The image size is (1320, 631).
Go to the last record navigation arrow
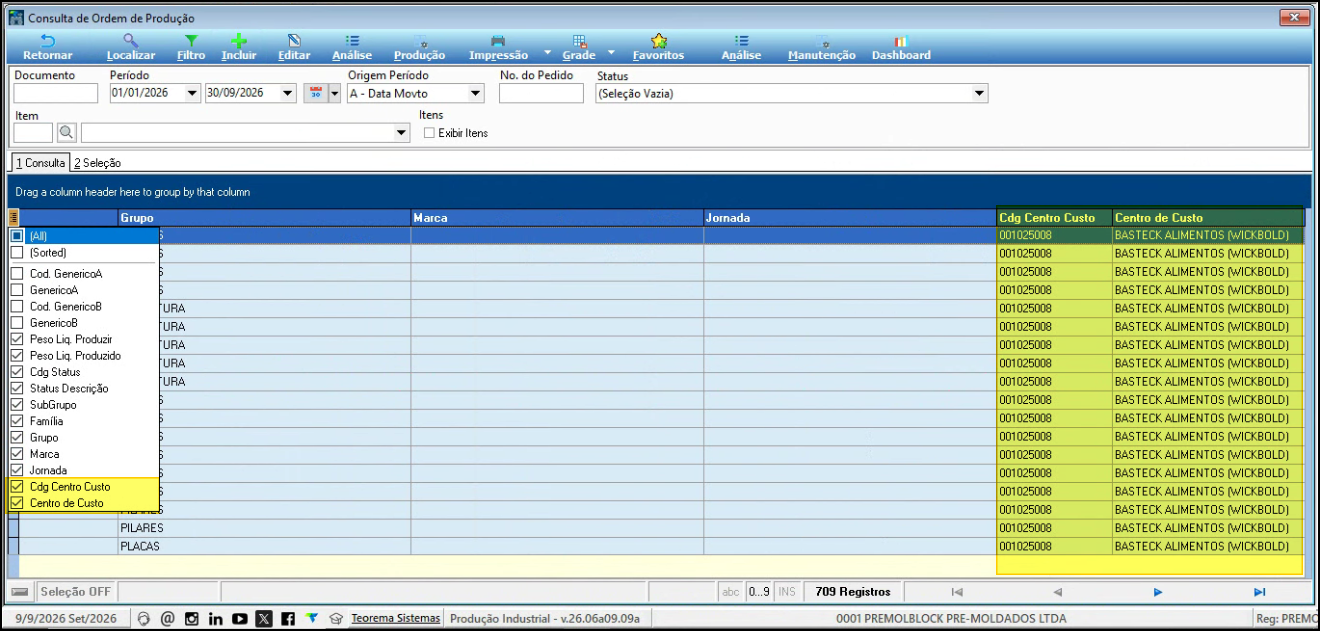(1259, 592)
